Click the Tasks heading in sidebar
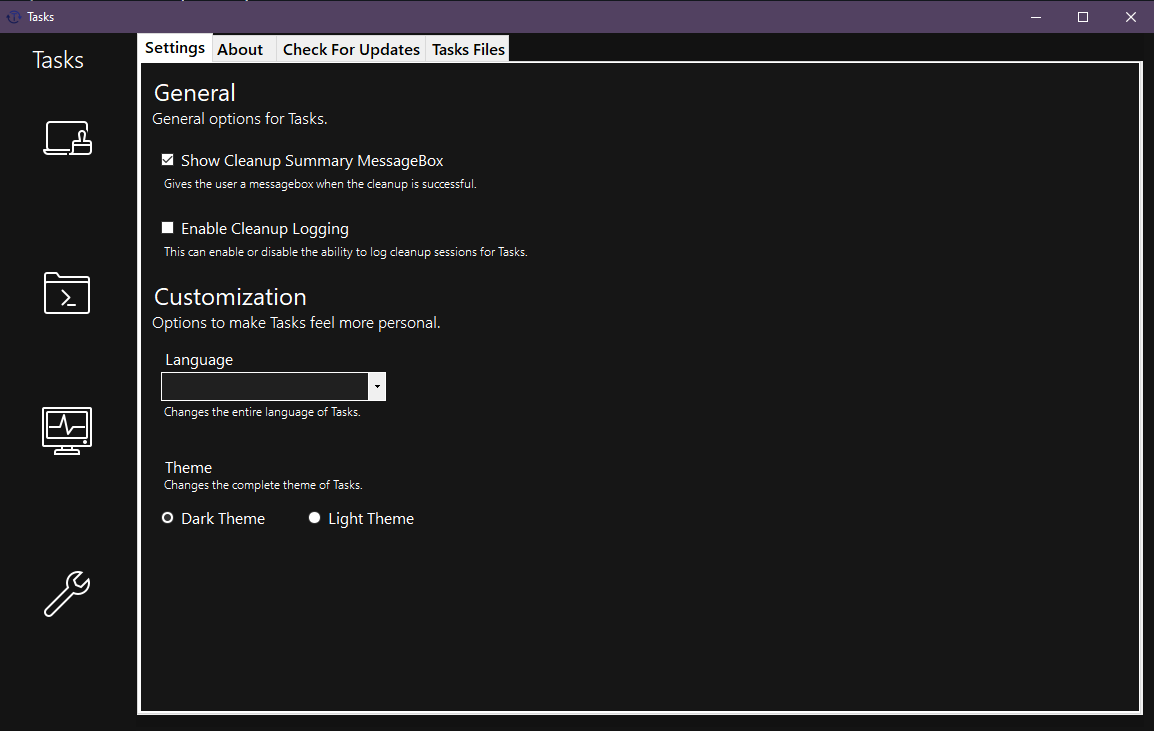 coord(58,60)
